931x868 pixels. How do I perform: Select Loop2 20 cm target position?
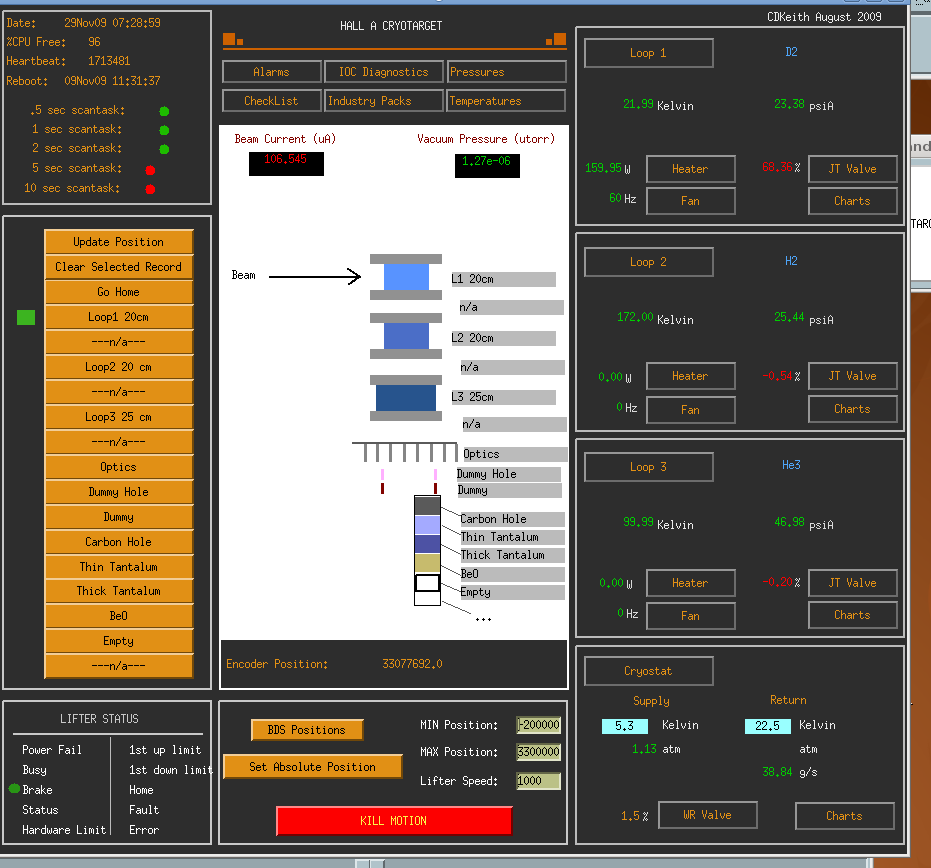(x=119, y=367)
